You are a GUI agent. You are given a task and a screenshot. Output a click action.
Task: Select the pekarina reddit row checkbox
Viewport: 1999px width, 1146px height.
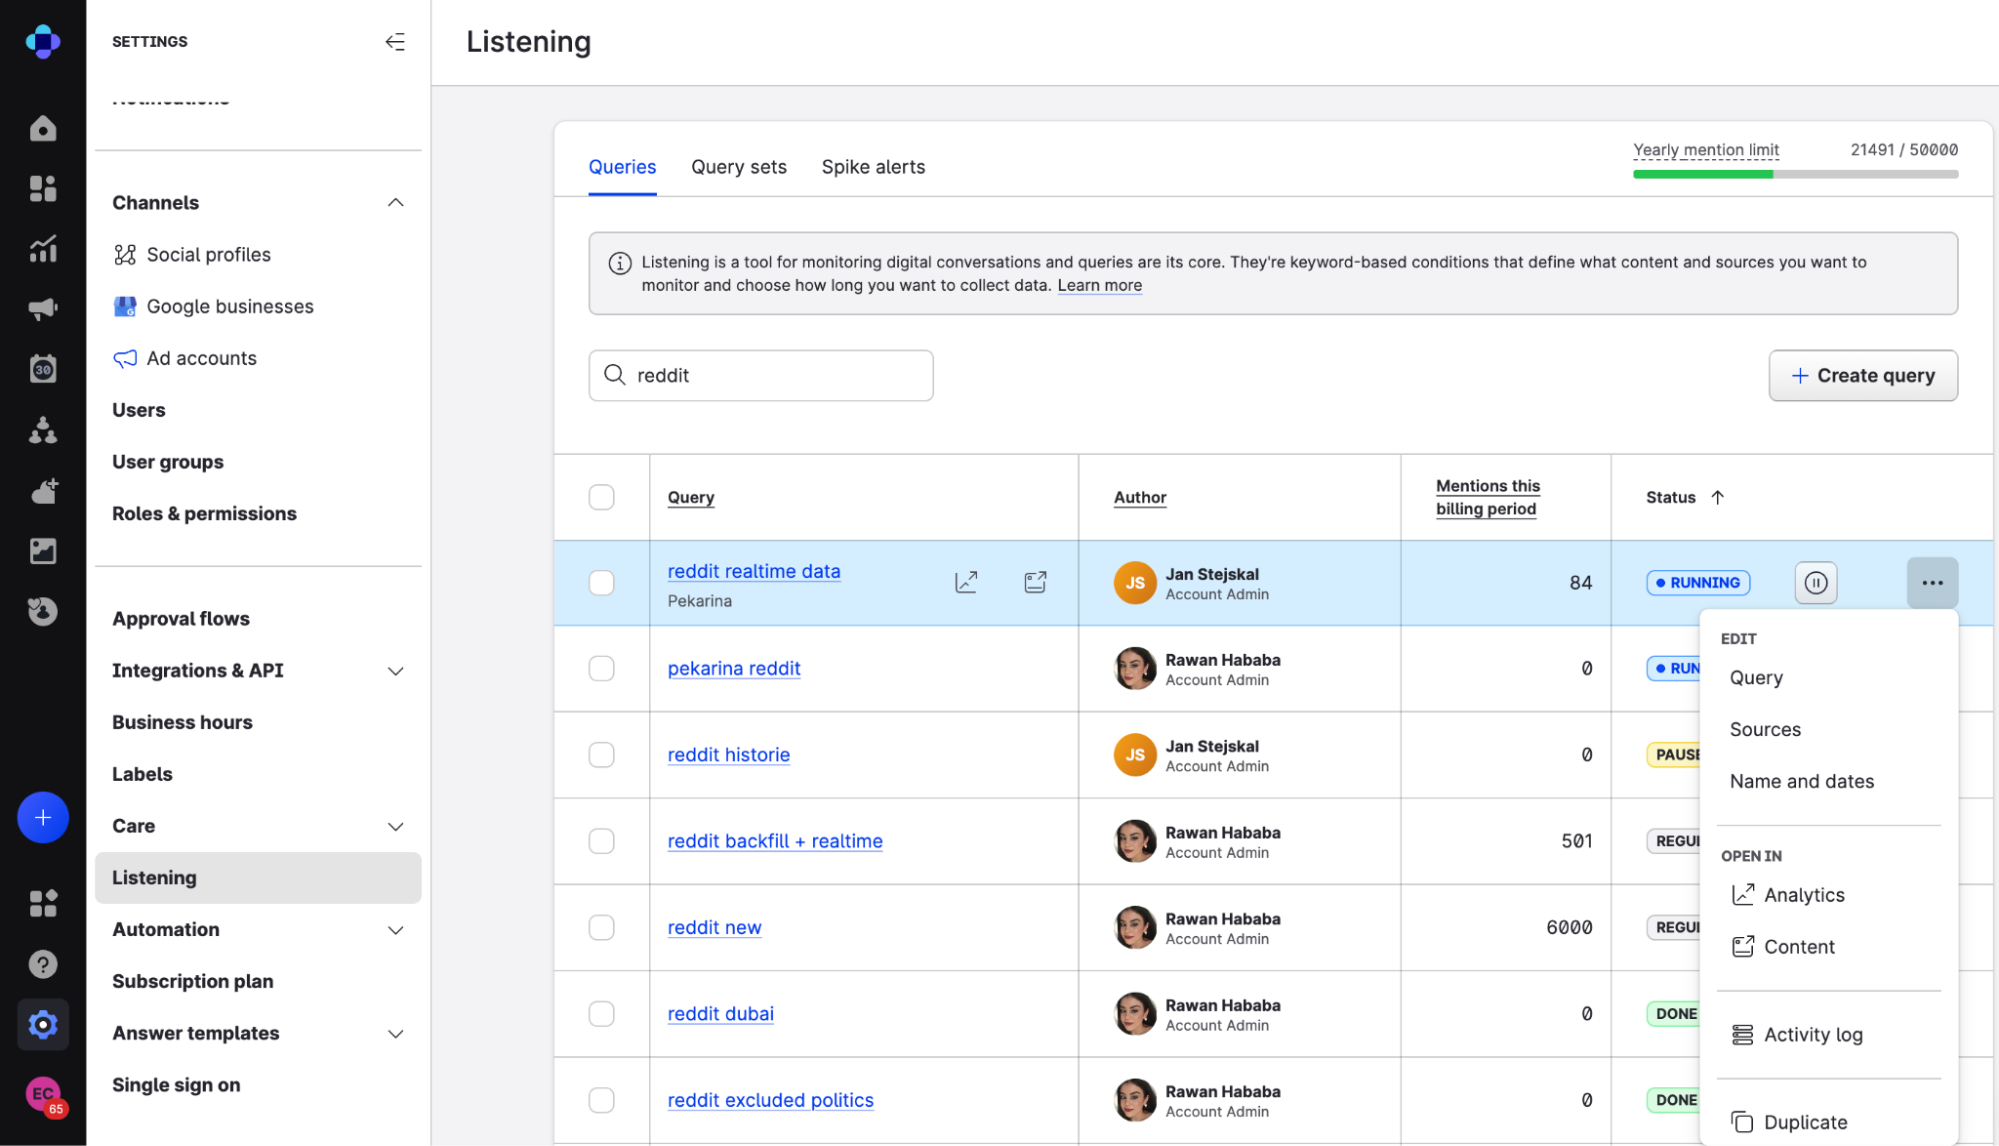coord(601,668)
